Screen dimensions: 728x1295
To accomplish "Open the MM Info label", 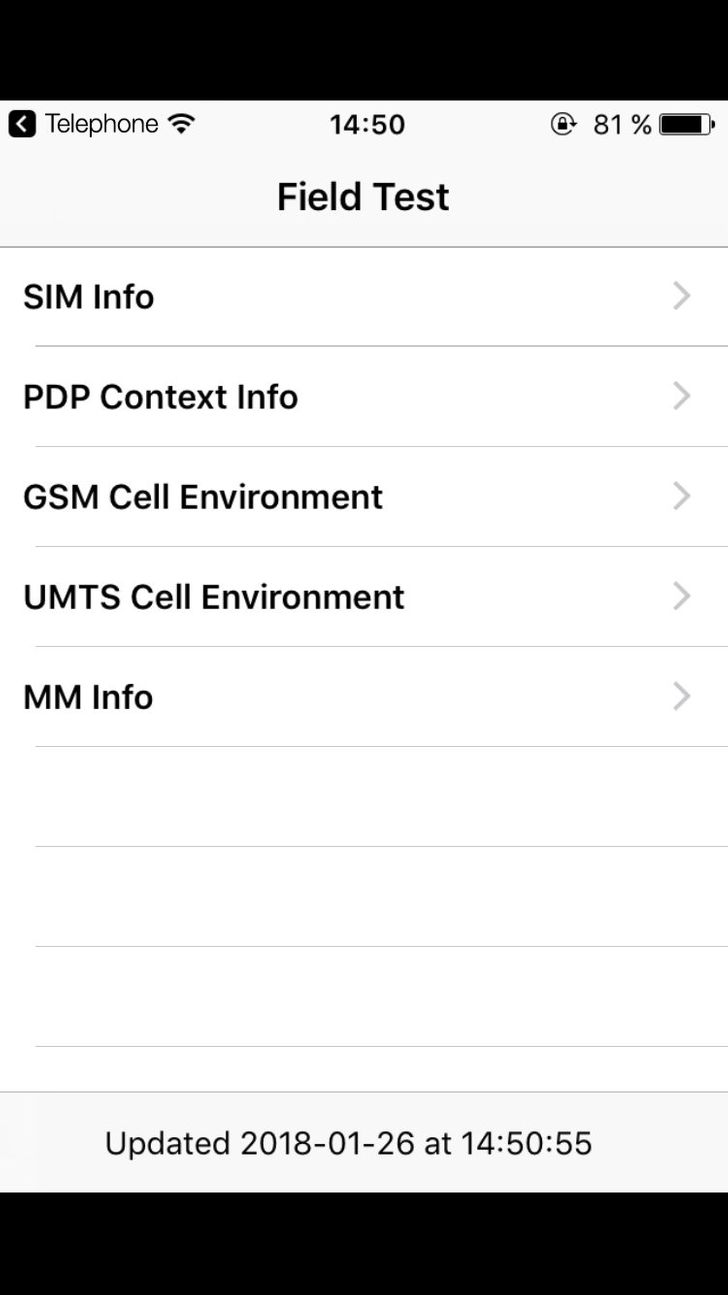I will click(88, 697).
